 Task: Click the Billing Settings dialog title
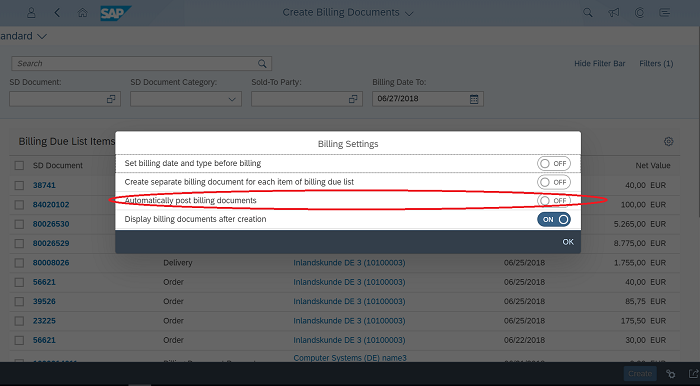coord(348,144)
